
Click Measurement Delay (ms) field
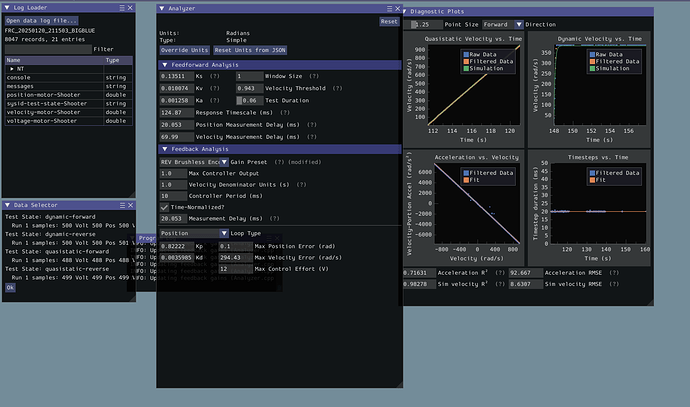coord(173,219)
